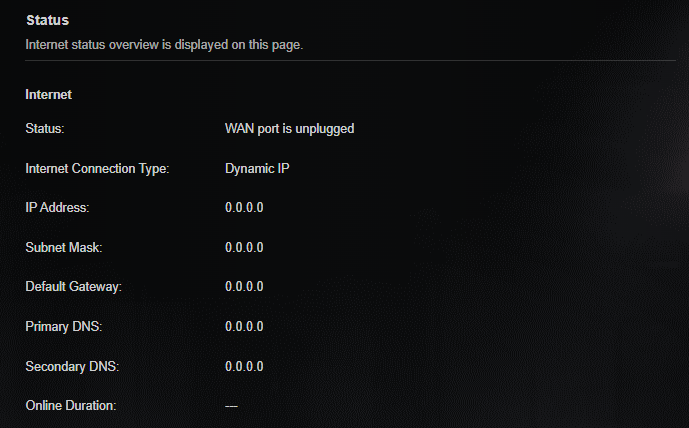This screenshot has width=689, height=428.
Task: Select the 'Dynamic IP' connection type value
Action: pos(257,169)
